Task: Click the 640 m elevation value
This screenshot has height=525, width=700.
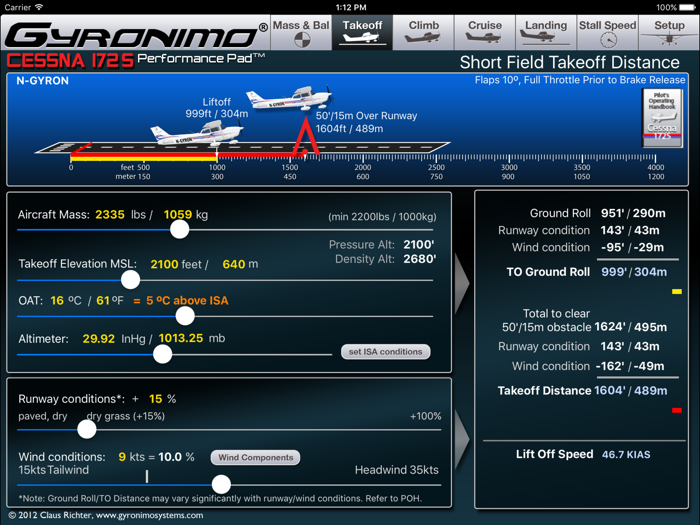Action: click(x=234, y=264)
